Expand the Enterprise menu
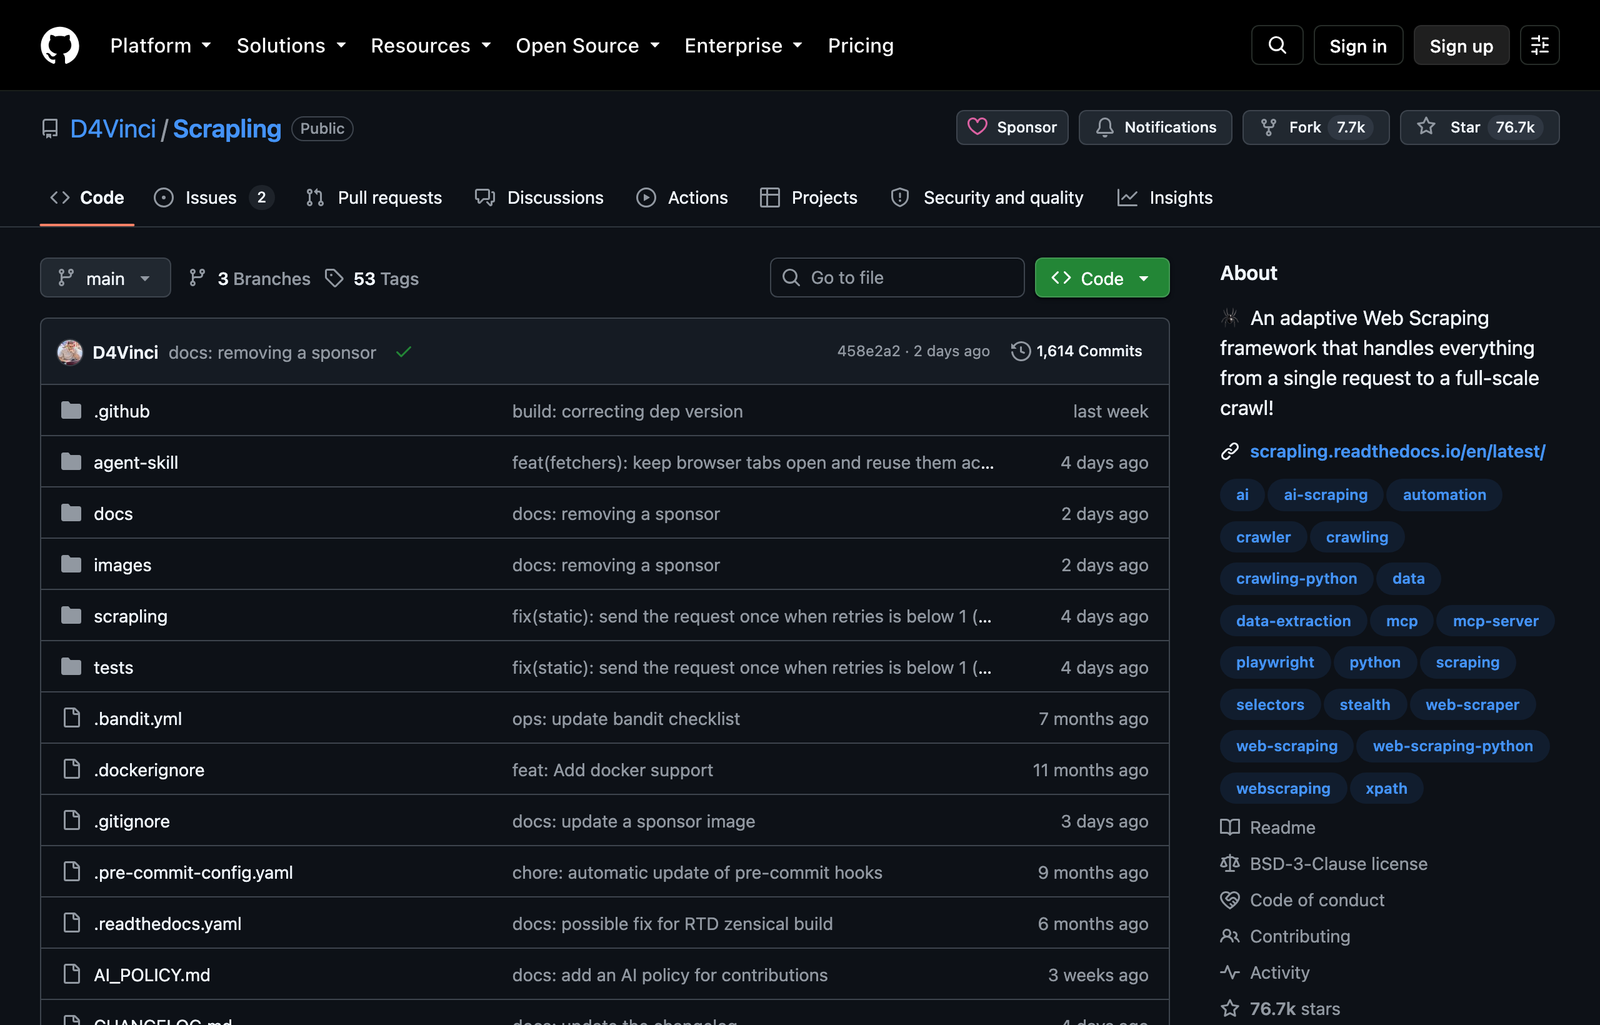The image size is (1600, 1025). pyautogui.click(x=744, y=45)
